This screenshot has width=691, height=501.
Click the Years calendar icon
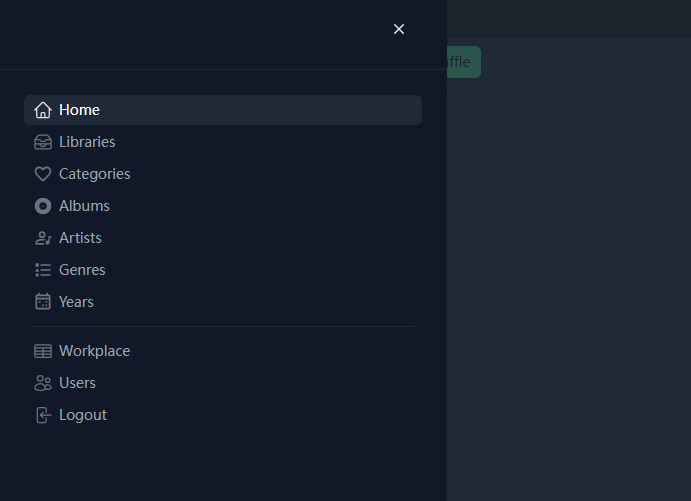pos(43,302)
